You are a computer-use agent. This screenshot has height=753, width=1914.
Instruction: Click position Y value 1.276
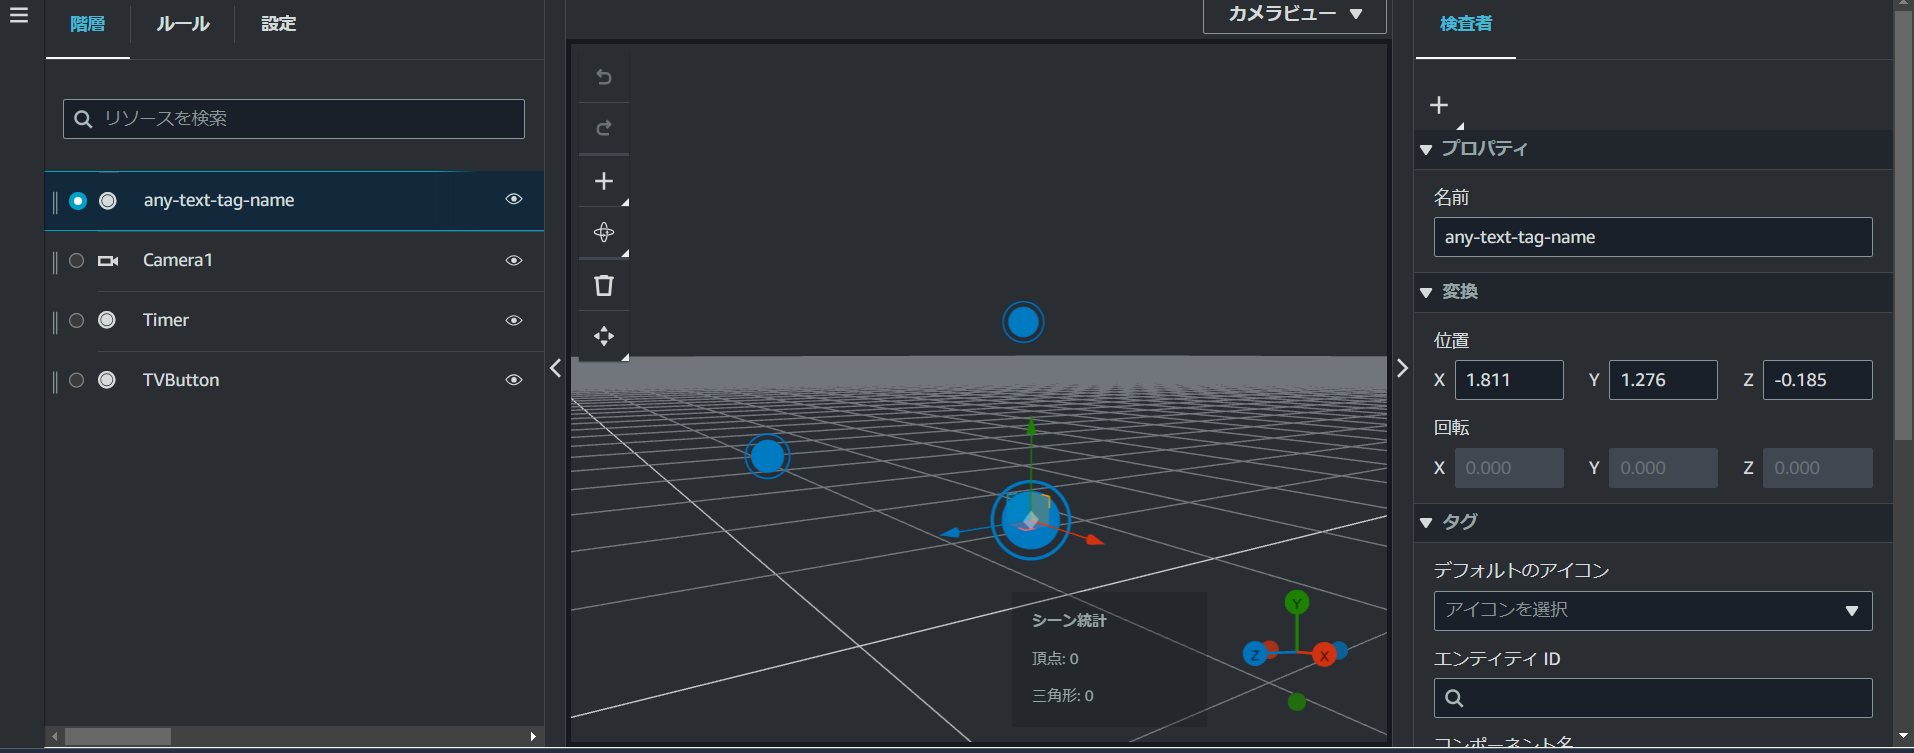1663,380
